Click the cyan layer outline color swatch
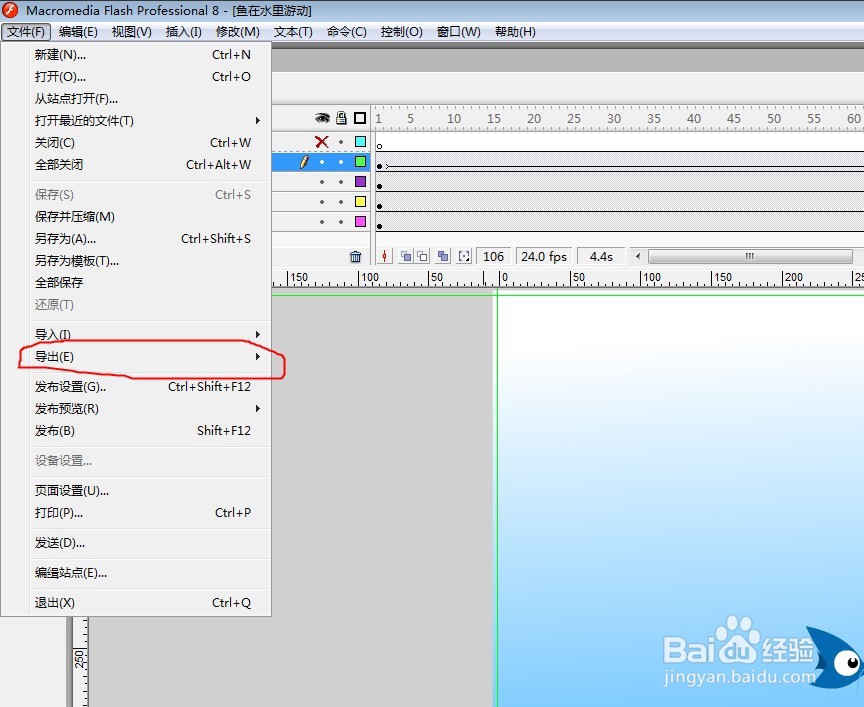 pyautogui.click(x=360, y=142)
